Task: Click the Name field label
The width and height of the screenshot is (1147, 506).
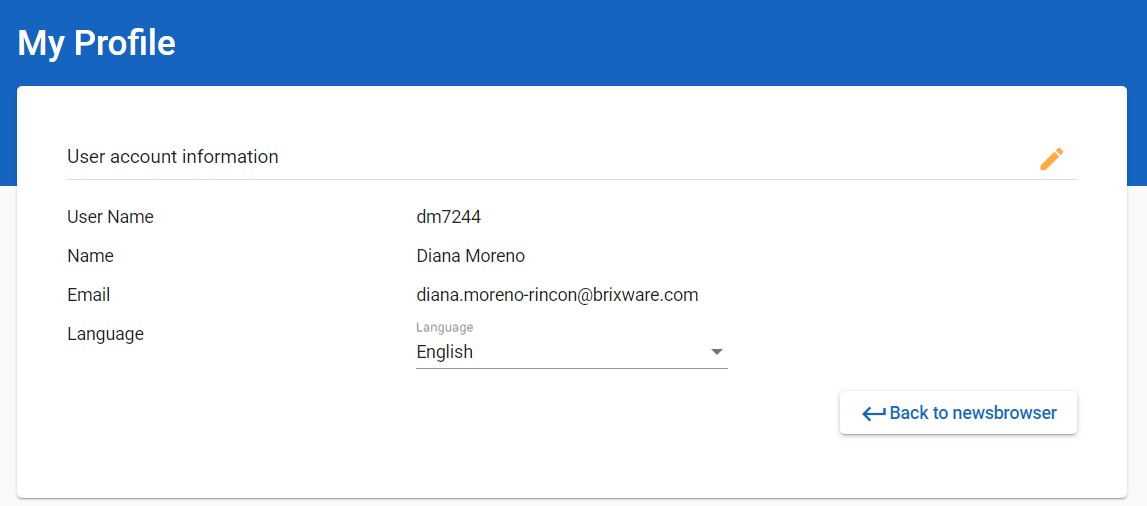Action: coord(90,256)
